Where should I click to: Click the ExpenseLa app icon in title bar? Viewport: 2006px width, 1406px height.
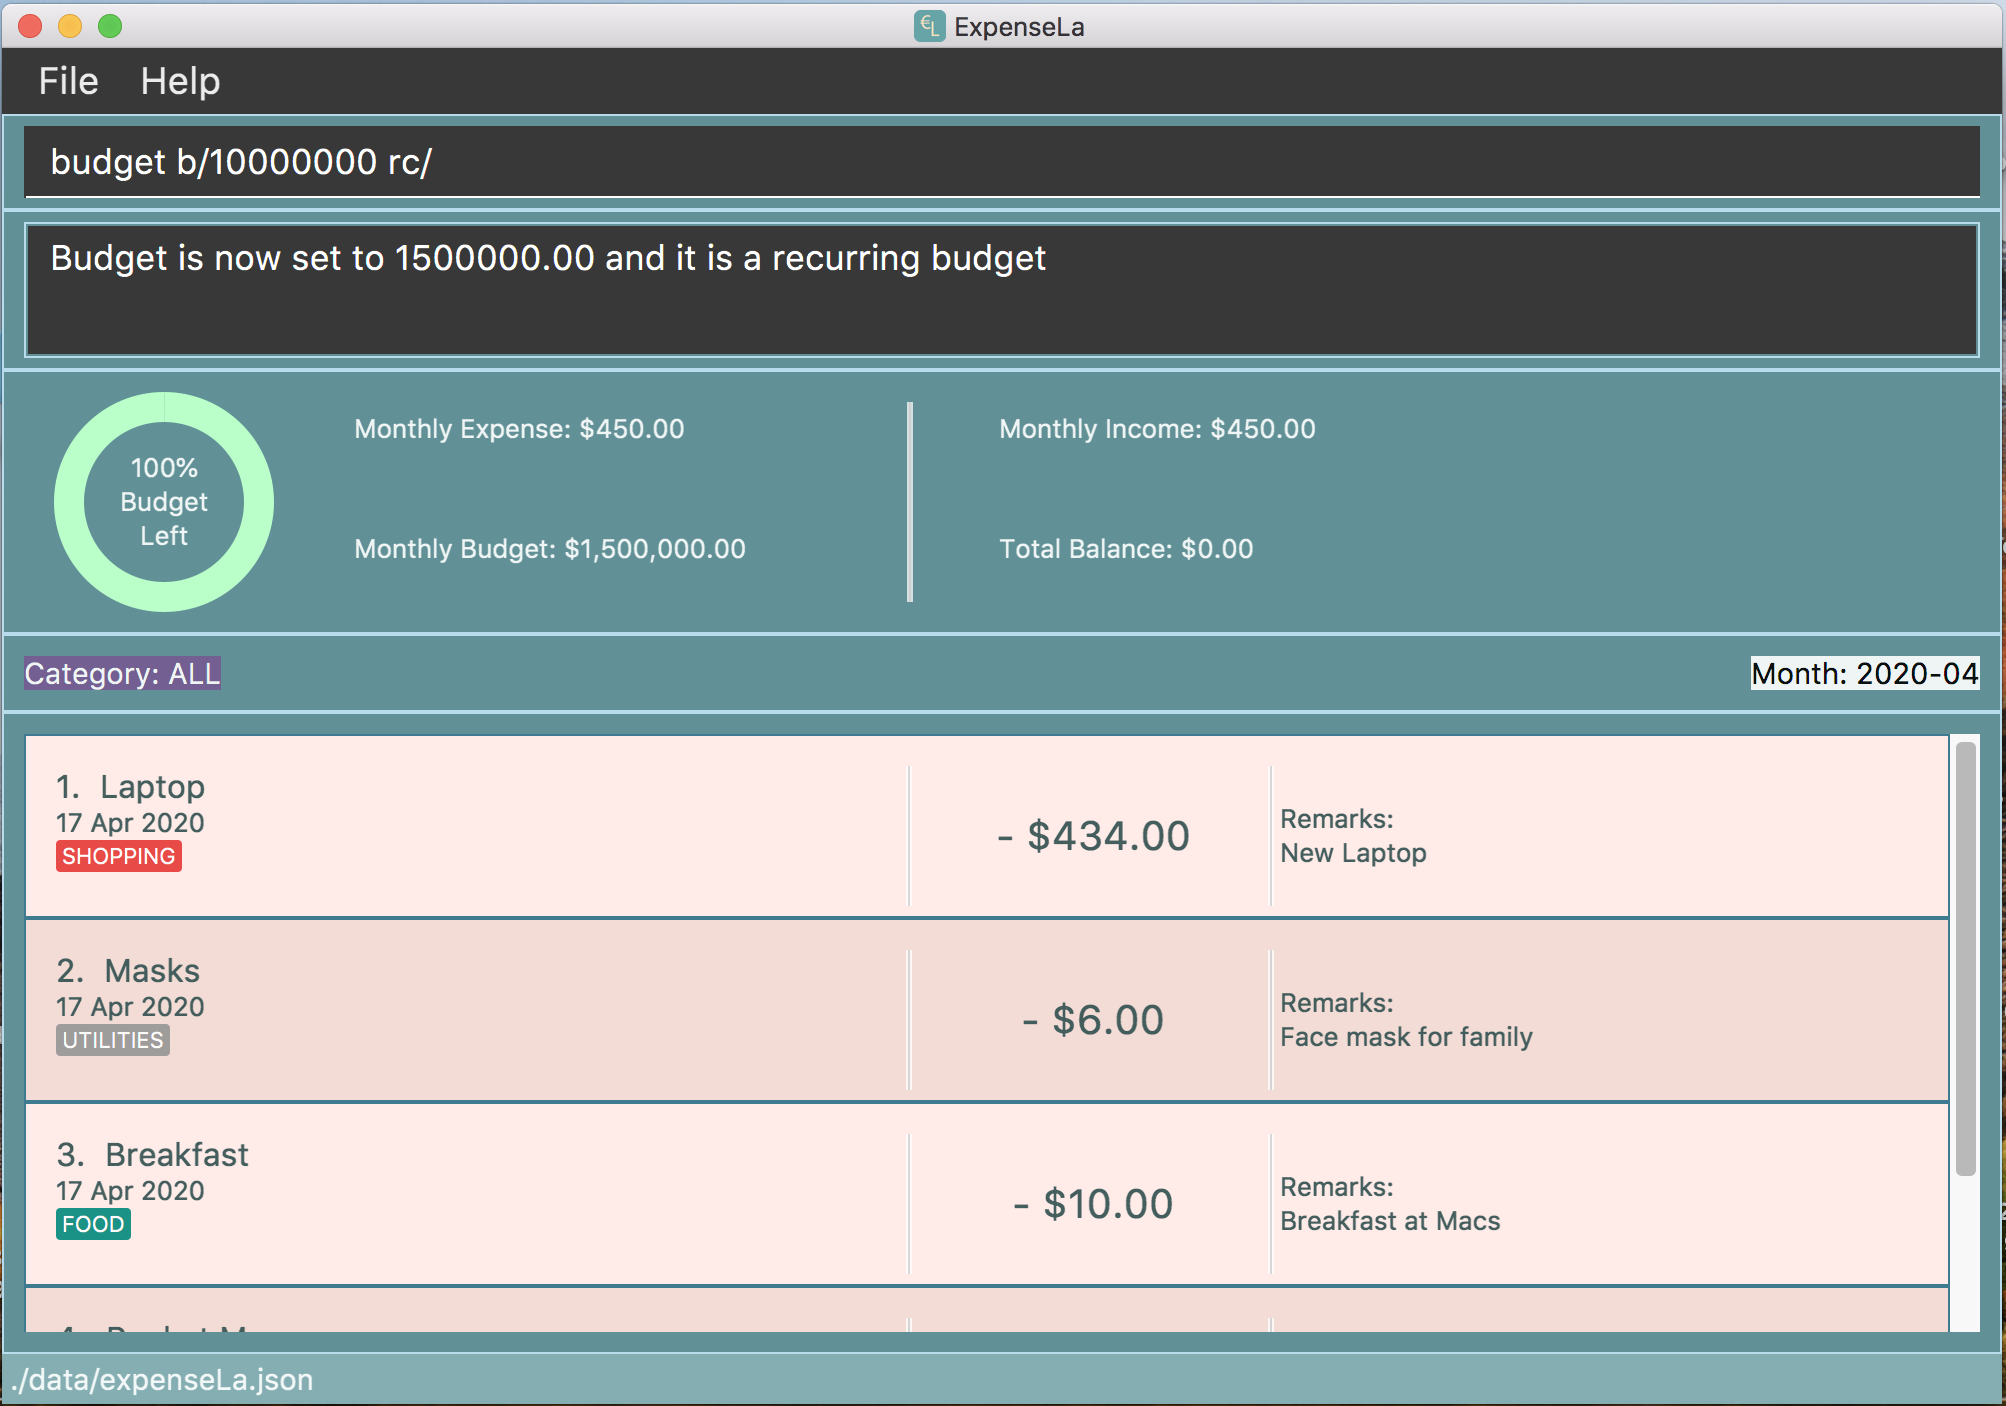coord(929,26)
